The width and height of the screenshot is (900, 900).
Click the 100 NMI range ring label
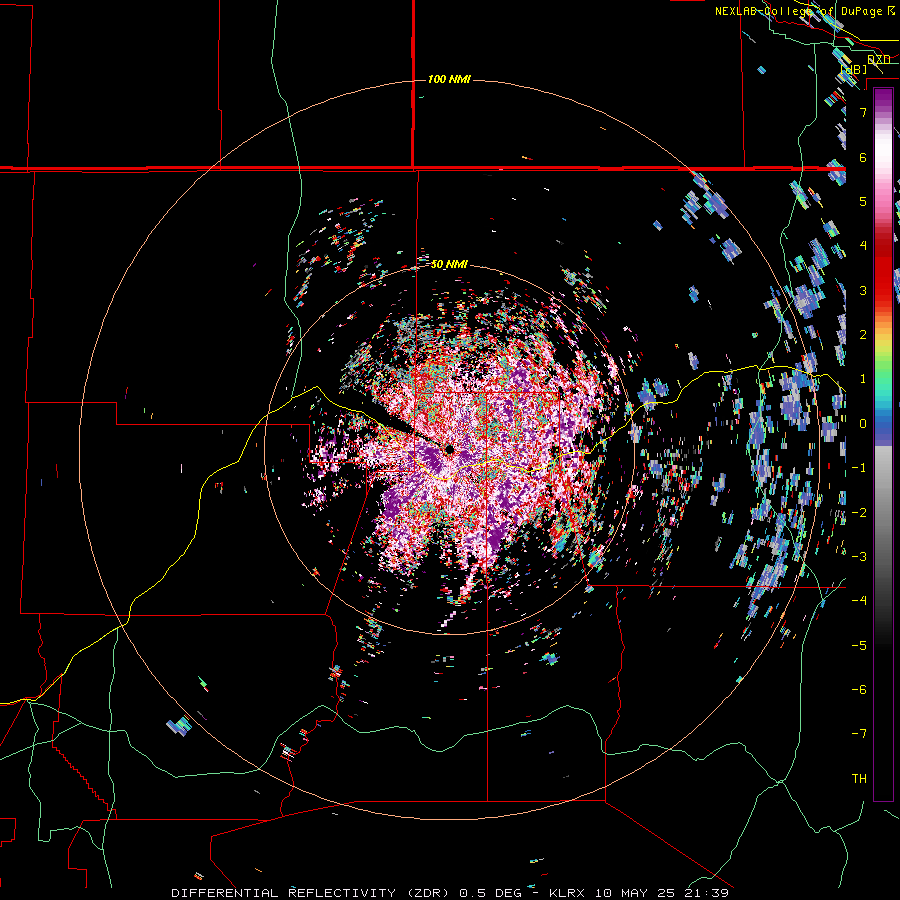point(449,79)
